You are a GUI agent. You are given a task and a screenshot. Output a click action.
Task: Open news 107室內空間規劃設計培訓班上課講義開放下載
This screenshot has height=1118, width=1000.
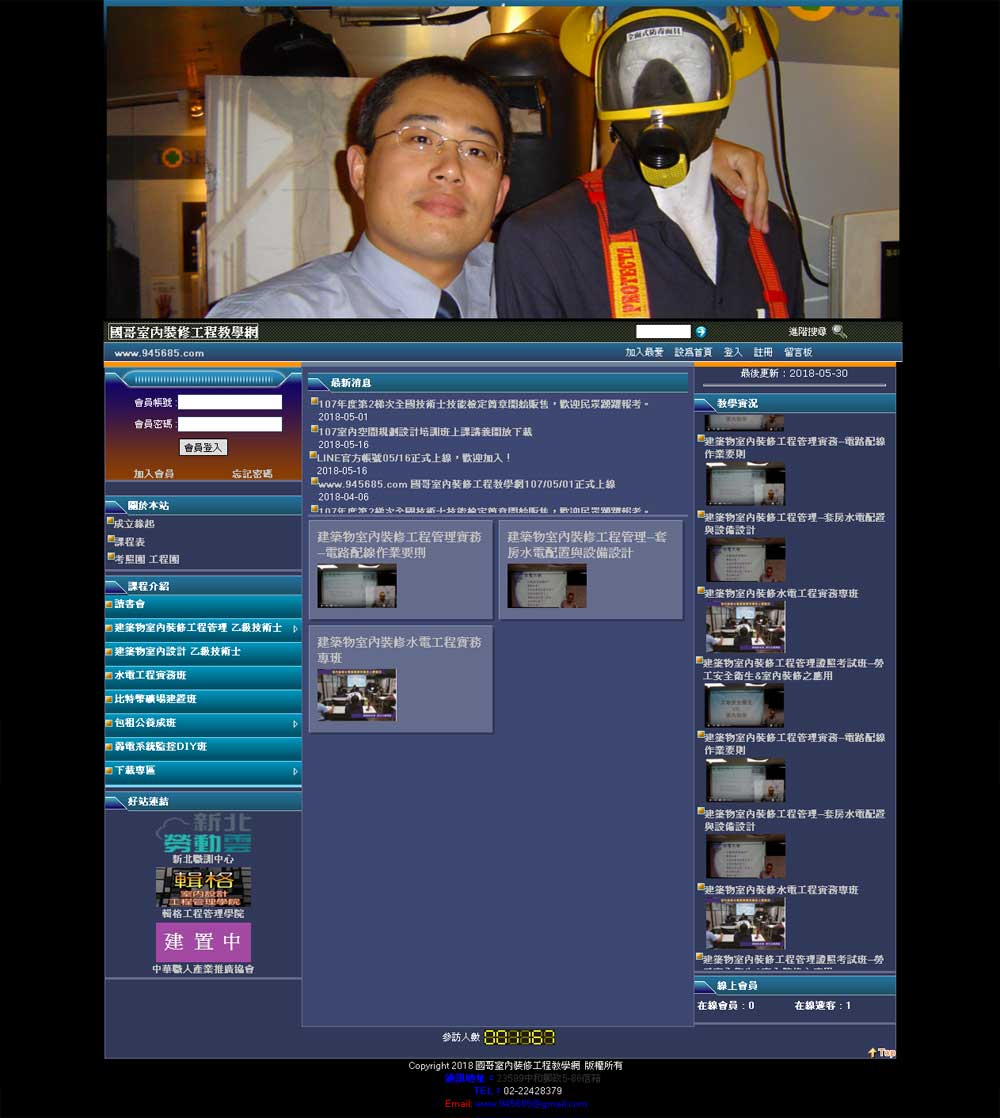coord(425,432)
